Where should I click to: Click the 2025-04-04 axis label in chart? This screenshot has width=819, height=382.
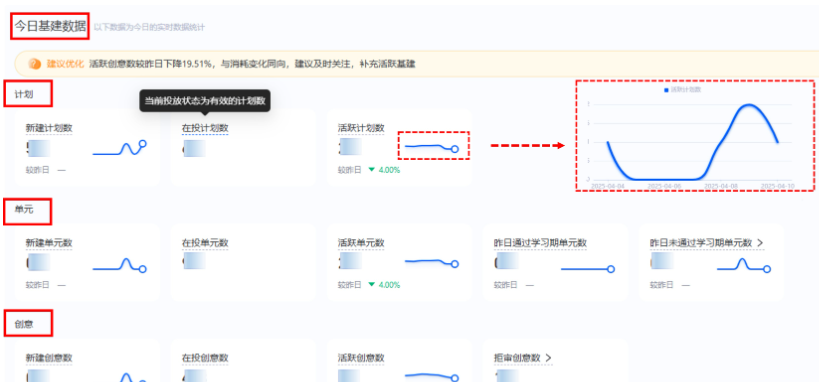[608, 186]
